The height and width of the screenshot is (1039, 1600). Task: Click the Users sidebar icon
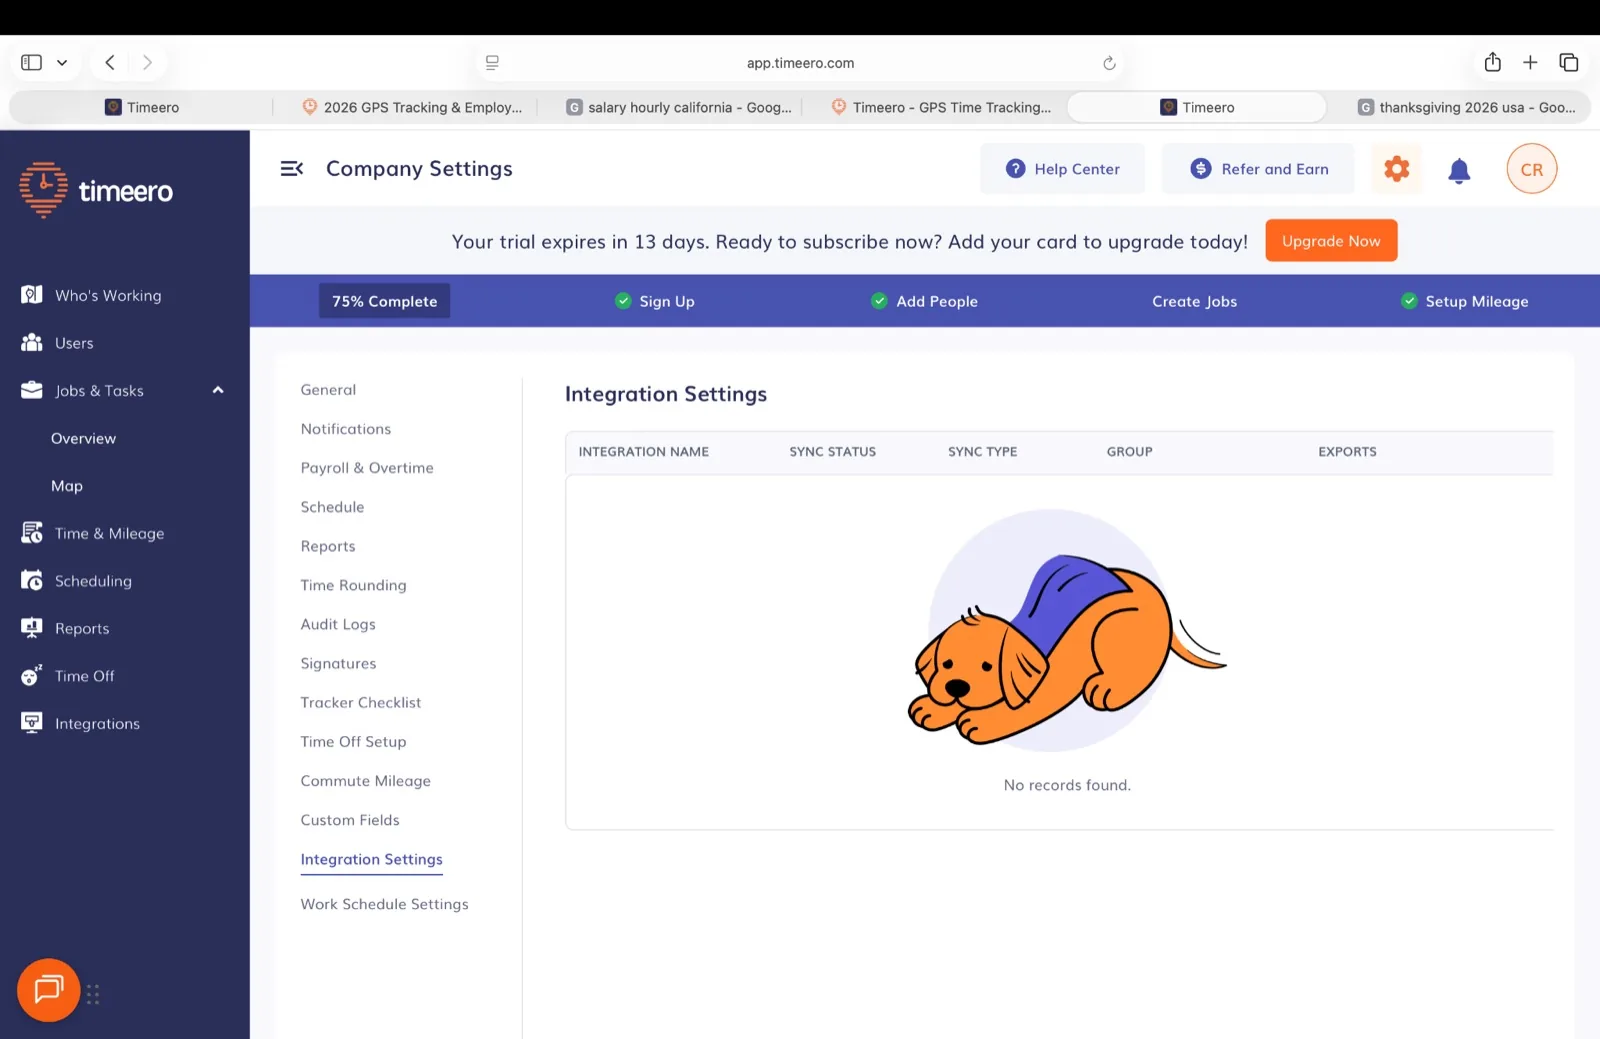point(32,343)
